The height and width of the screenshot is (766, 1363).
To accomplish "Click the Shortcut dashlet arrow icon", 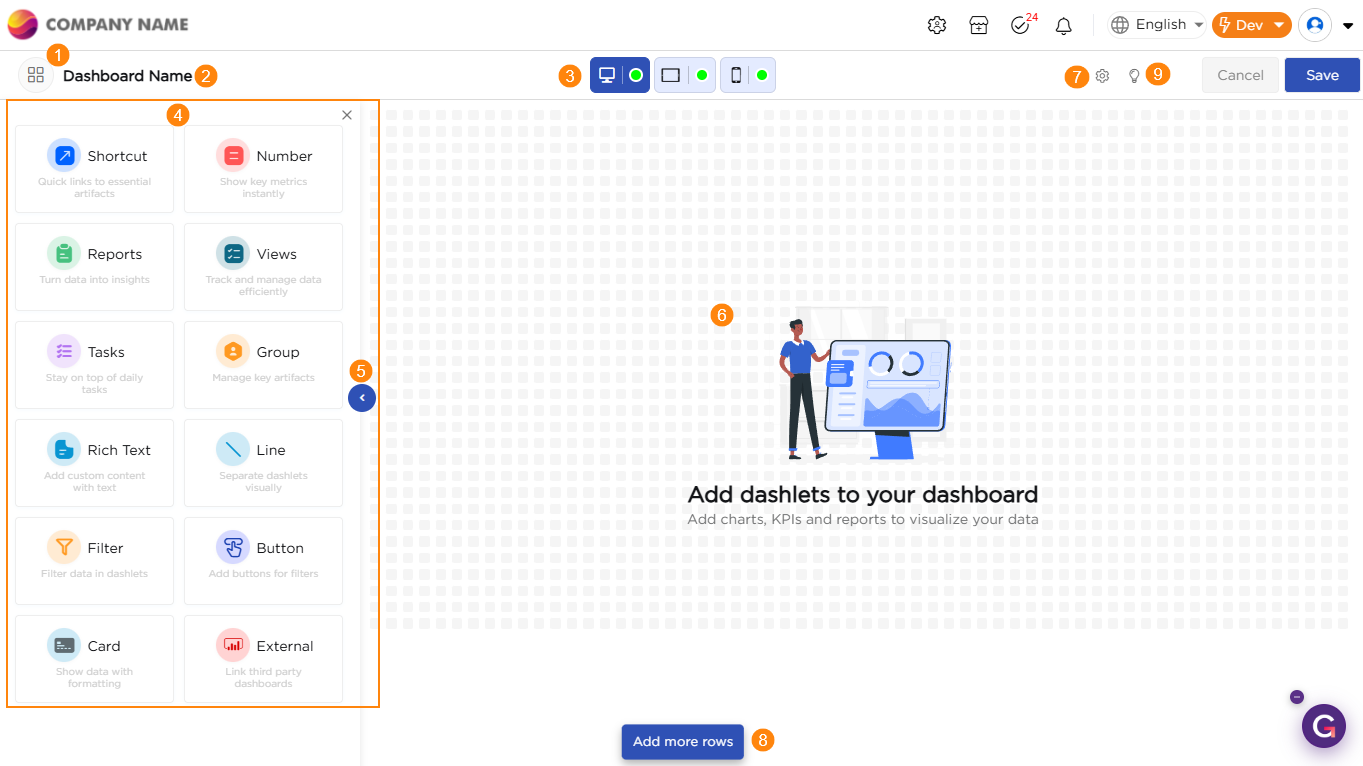I will click(x=64, y=156).
